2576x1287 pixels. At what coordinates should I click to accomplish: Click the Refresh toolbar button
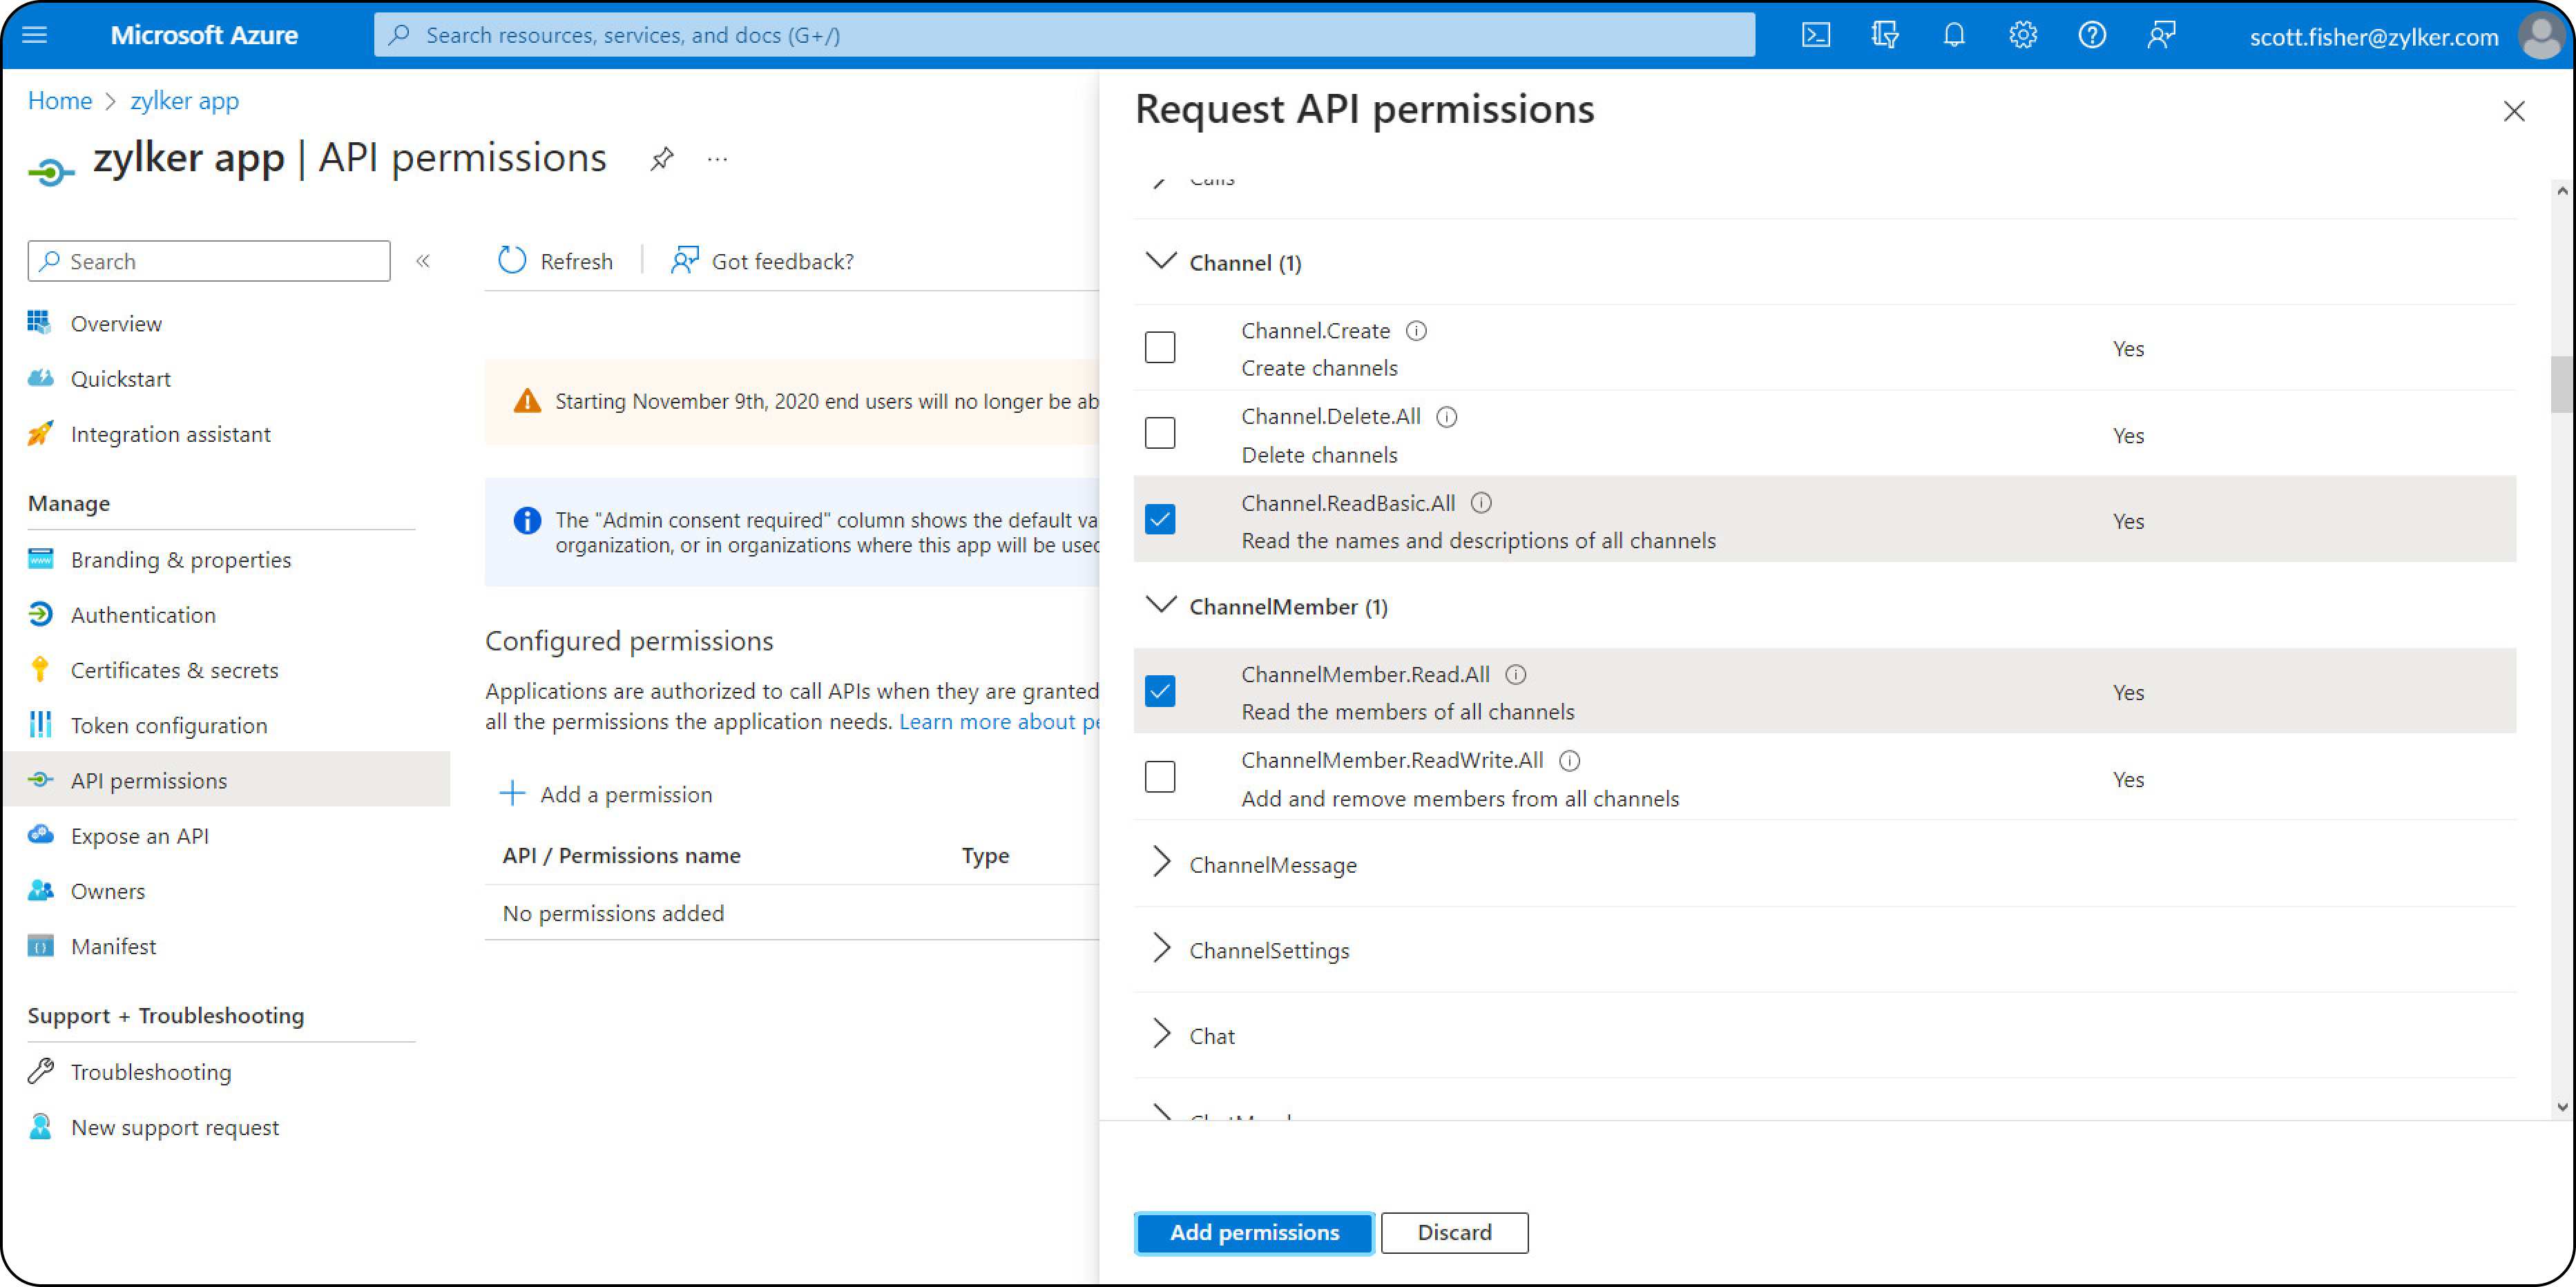click(555, 261)
